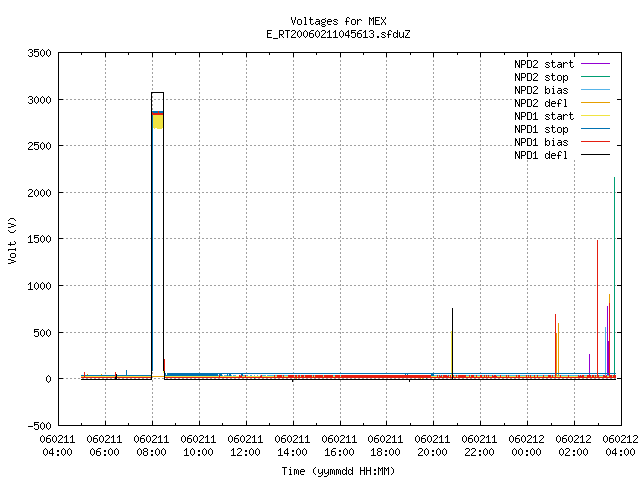Click the '16:00' x-axis tick label
The image size is (640, 480).
point(339,452)
